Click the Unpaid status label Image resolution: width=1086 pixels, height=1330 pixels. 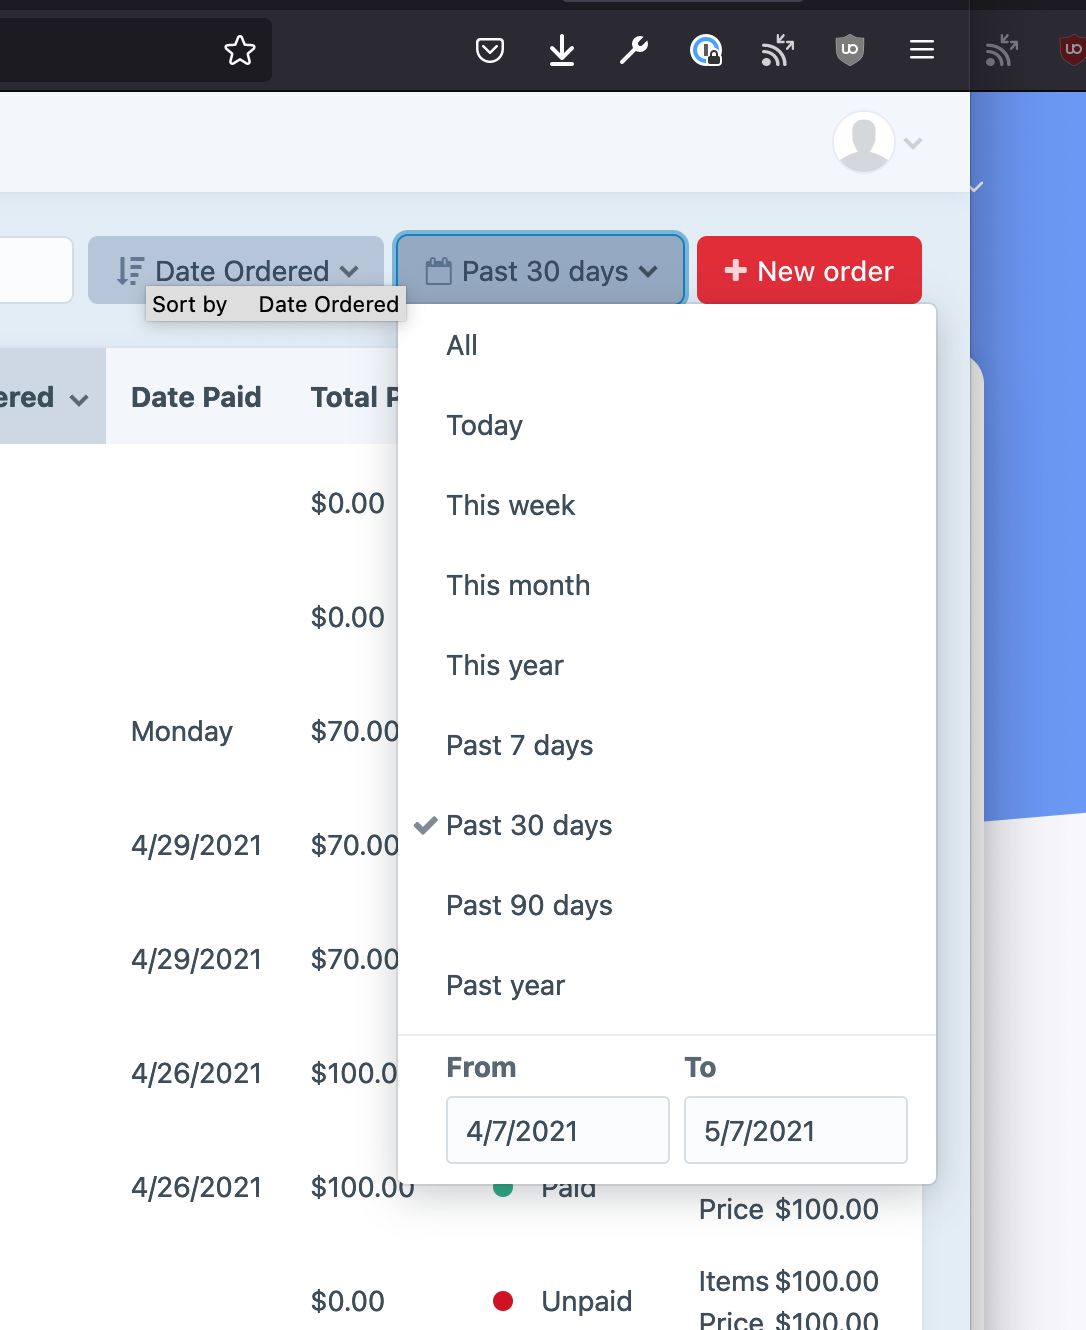587,1301
